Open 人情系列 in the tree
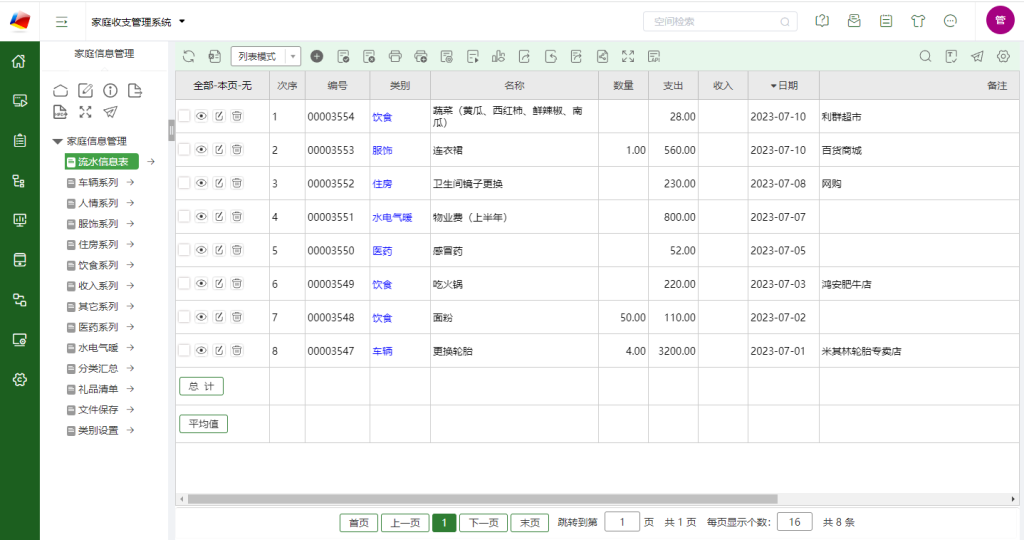1024x540 pixels. [98, 203]
